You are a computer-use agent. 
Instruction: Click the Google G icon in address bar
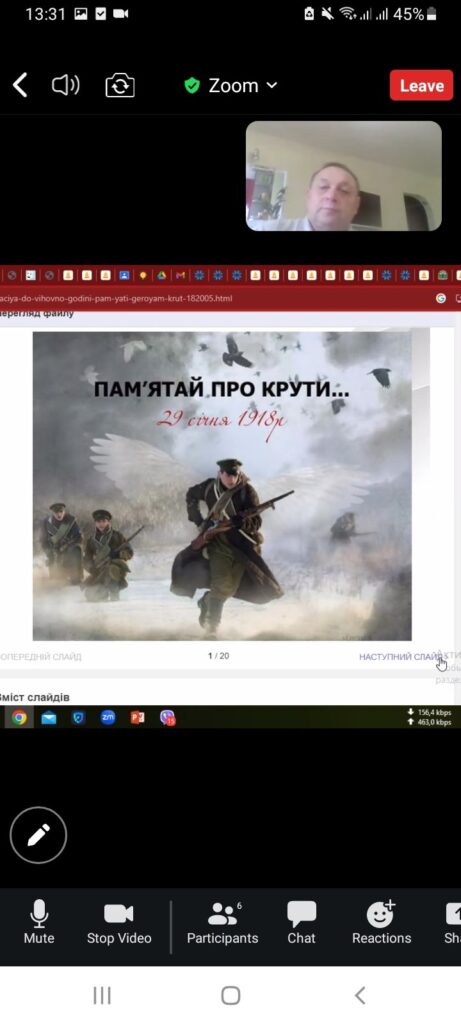click(441, 298)
